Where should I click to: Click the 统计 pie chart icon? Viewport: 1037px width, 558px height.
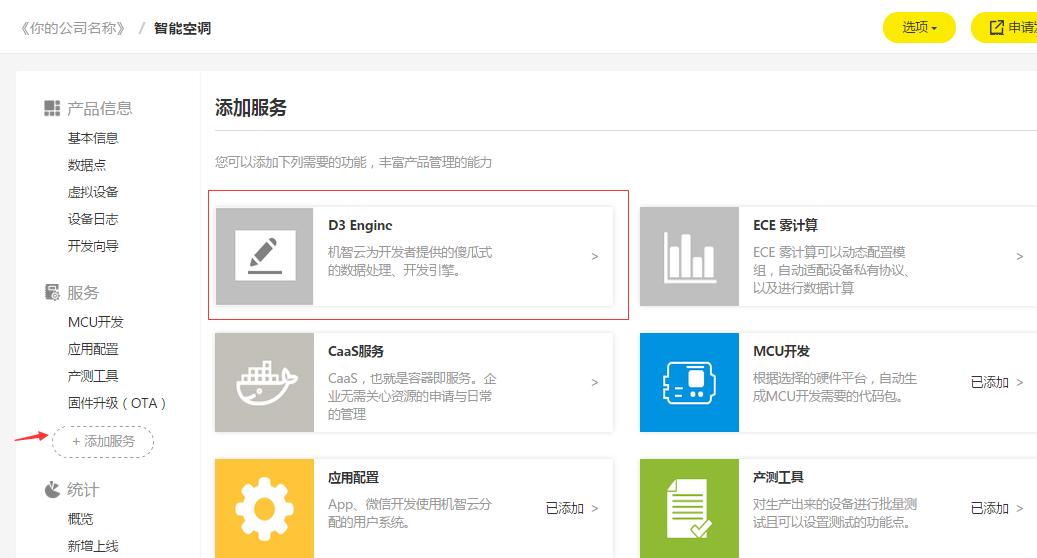(52, 490)
